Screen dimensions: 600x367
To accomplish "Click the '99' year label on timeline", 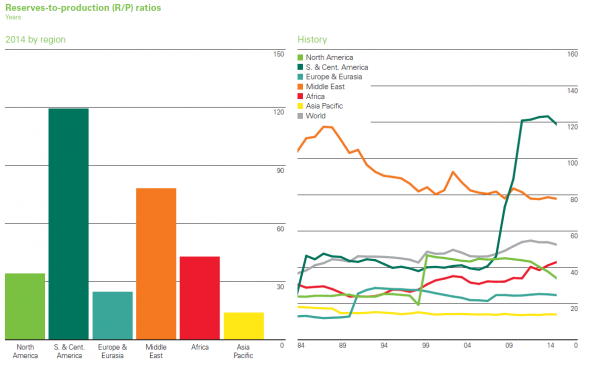I will pyautogui.click(x=426, y=346).
